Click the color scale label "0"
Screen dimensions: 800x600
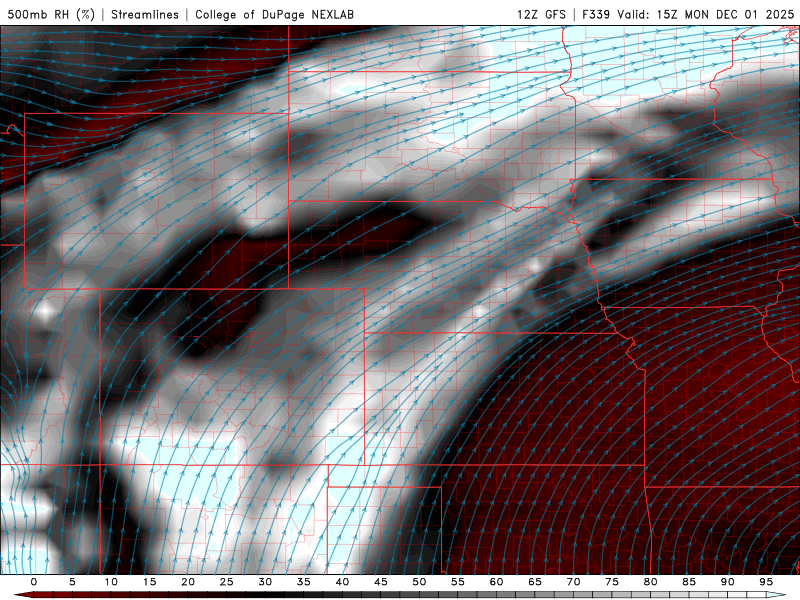[x=34, y=582]
